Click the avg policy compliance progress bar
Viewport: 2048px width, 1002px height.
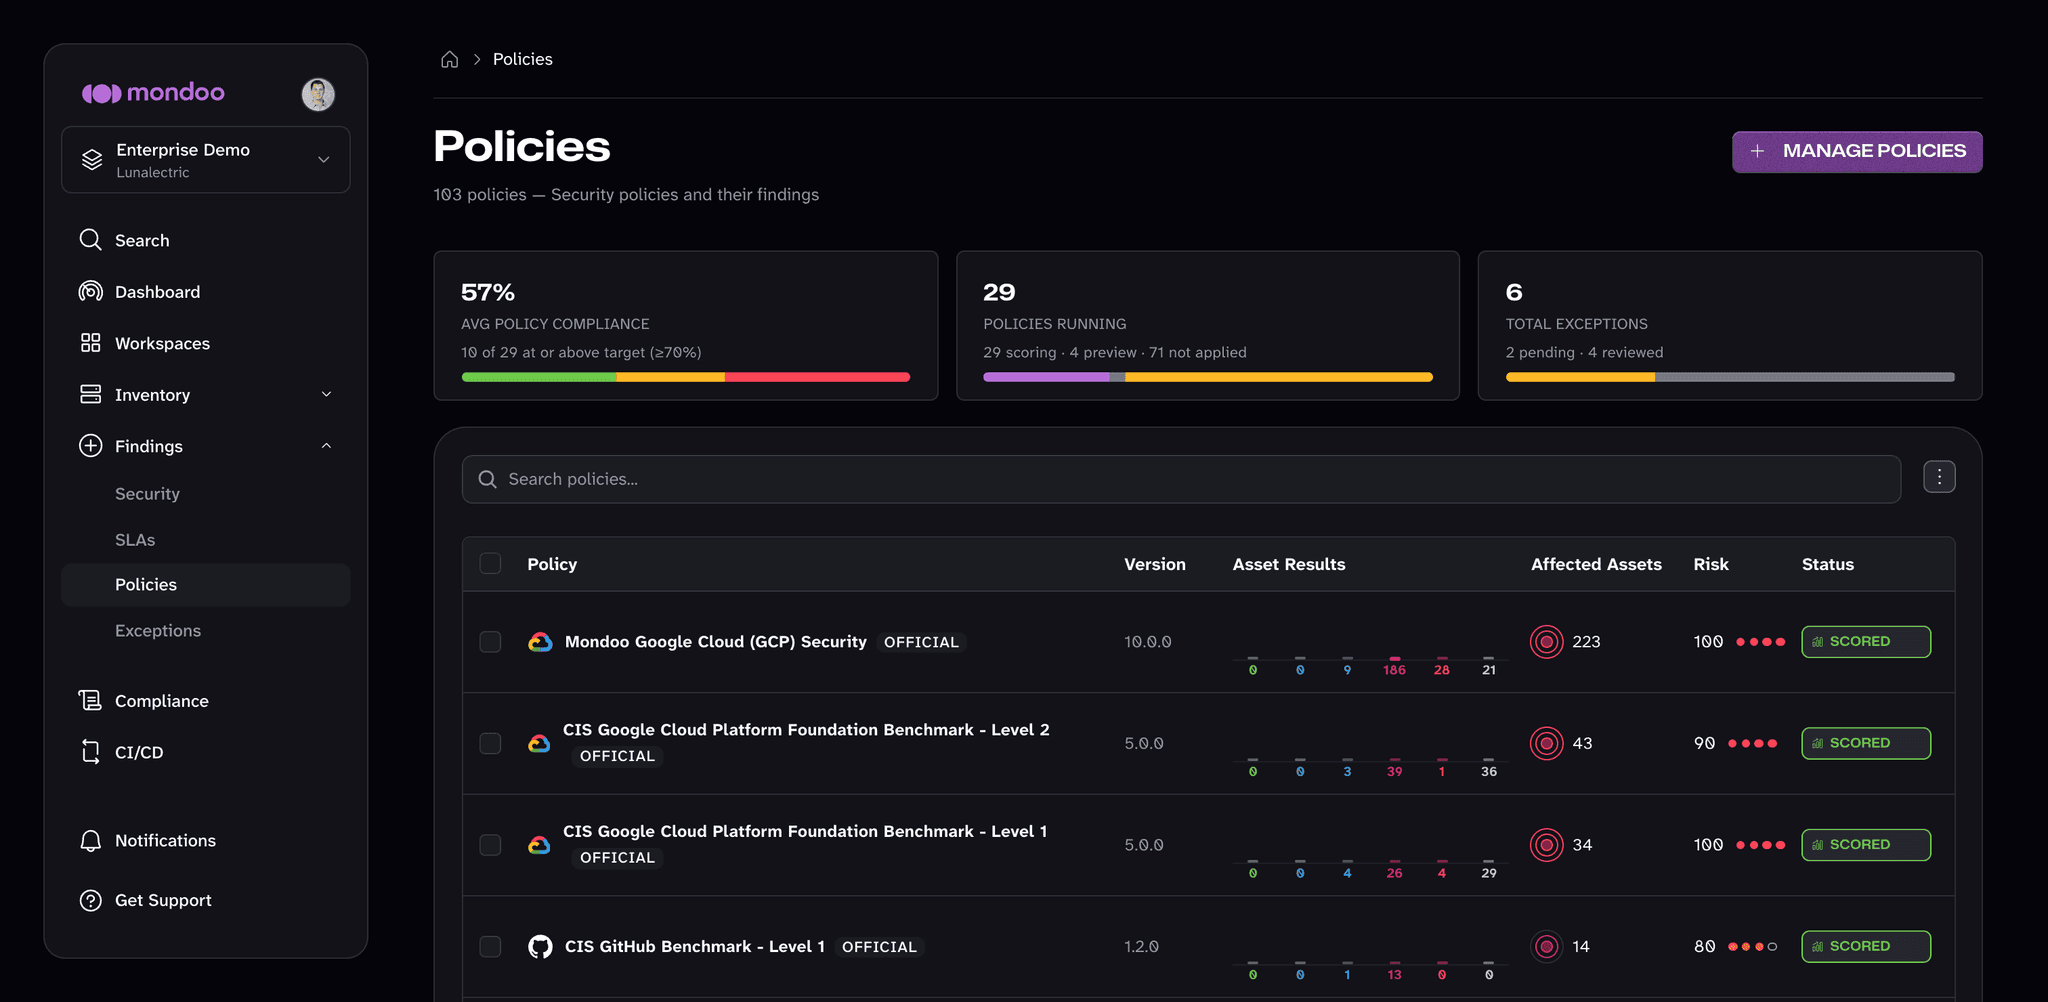coord(686,377)
